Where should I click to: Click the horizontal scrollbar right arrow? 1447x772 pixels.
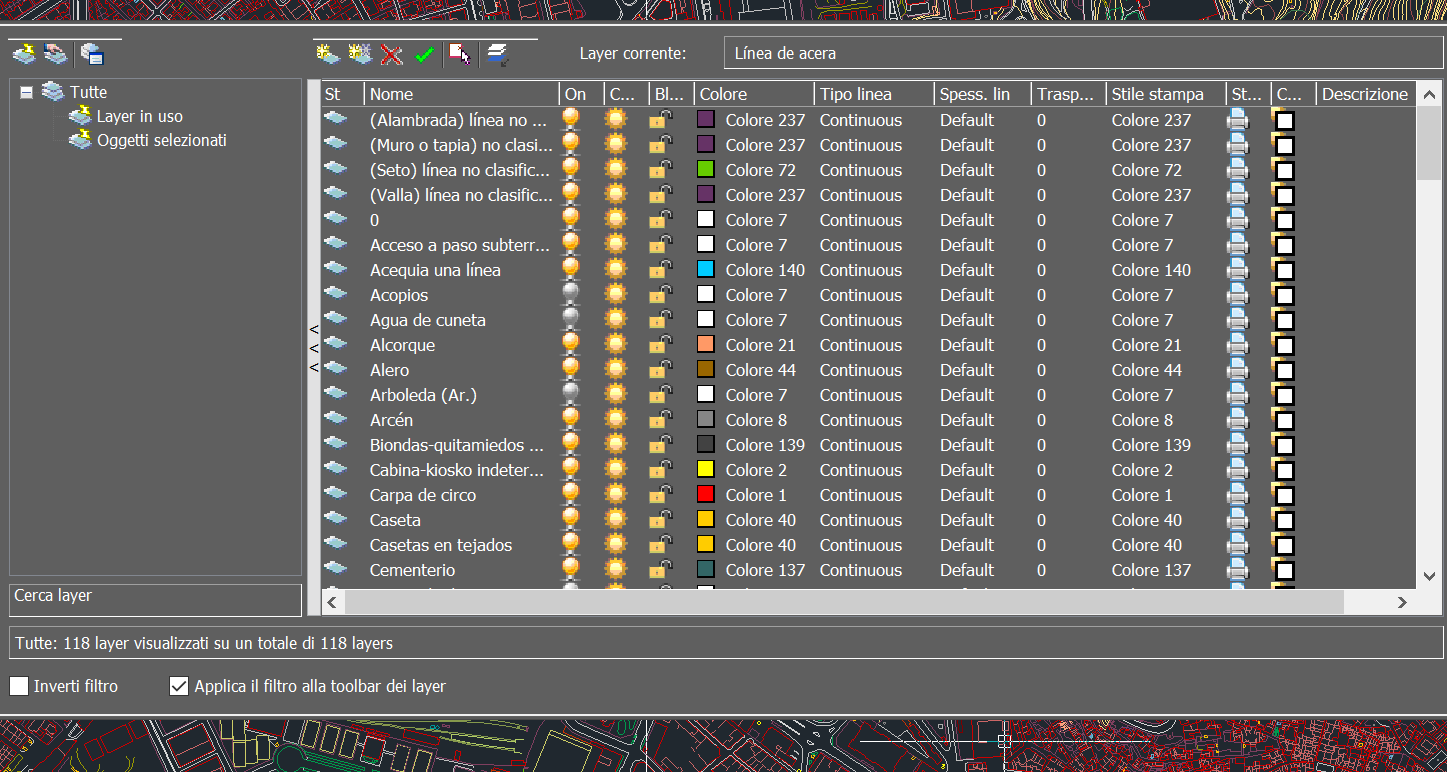(x=1402, y=602)
